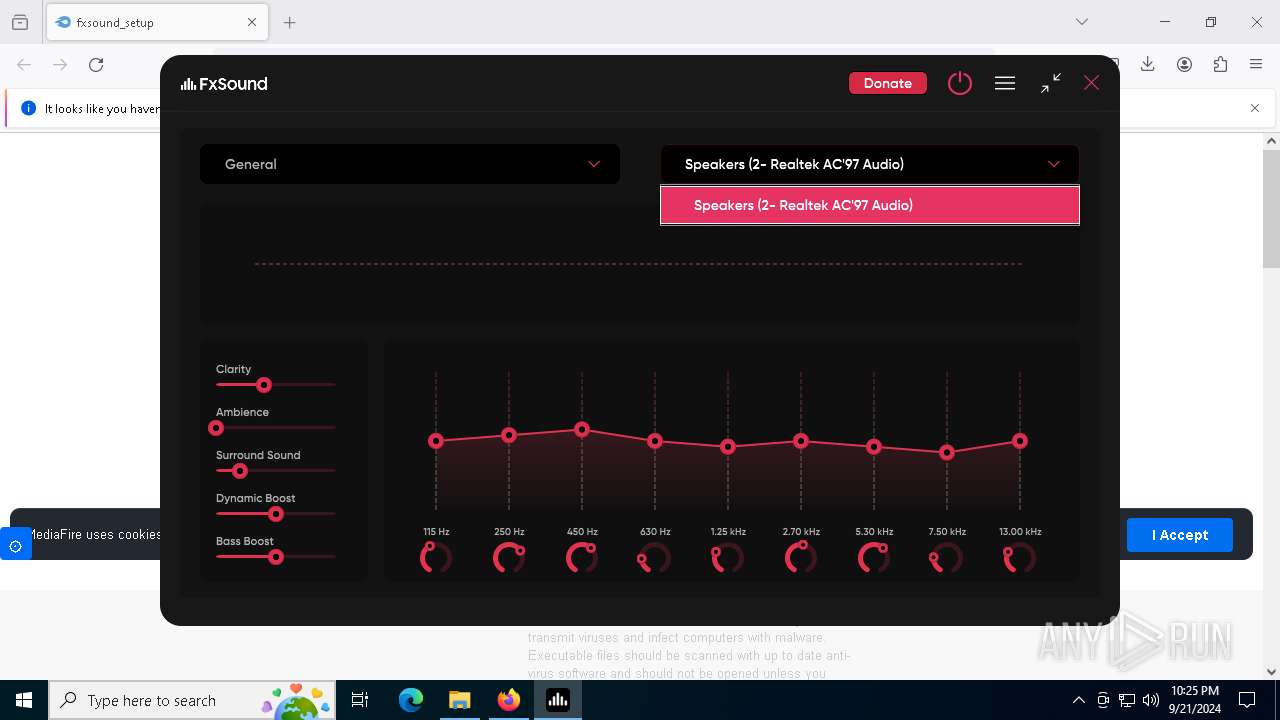Viewport: 1280px width, 720px height.
Task: Open the General preset dropdown
Action: point(410,164)
